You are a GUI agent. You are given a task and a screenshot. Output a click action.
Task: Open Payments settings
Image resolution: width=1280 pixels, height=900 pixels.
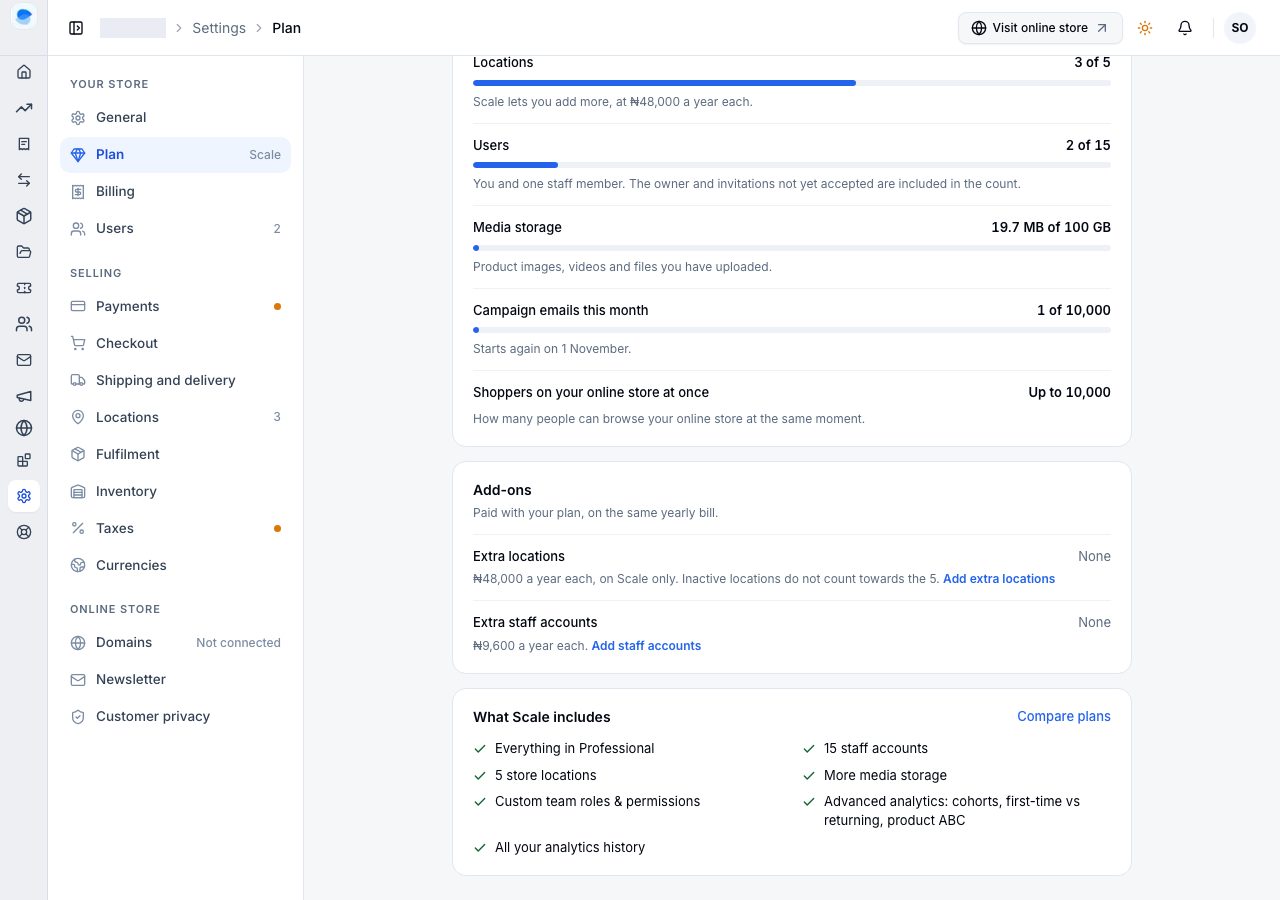176,307
